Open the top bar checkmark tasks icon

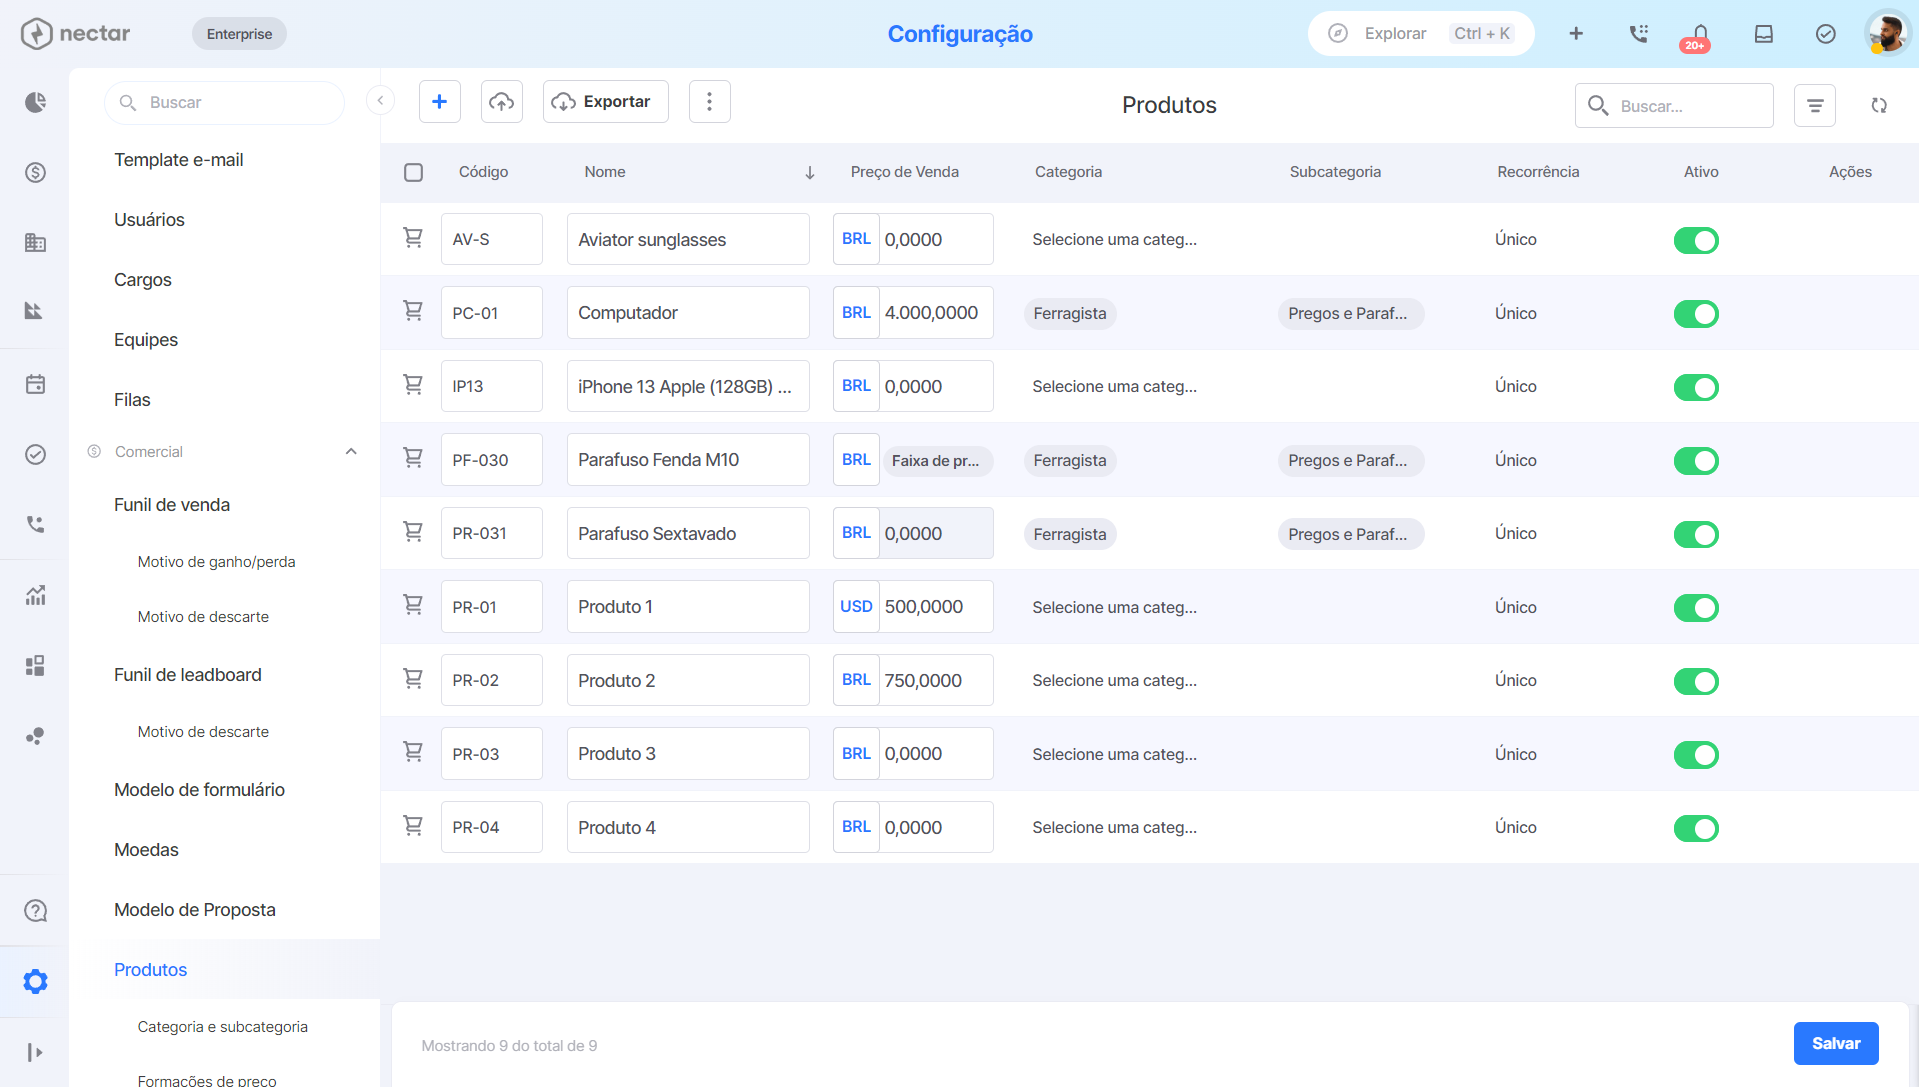[x=1825, y=33]
